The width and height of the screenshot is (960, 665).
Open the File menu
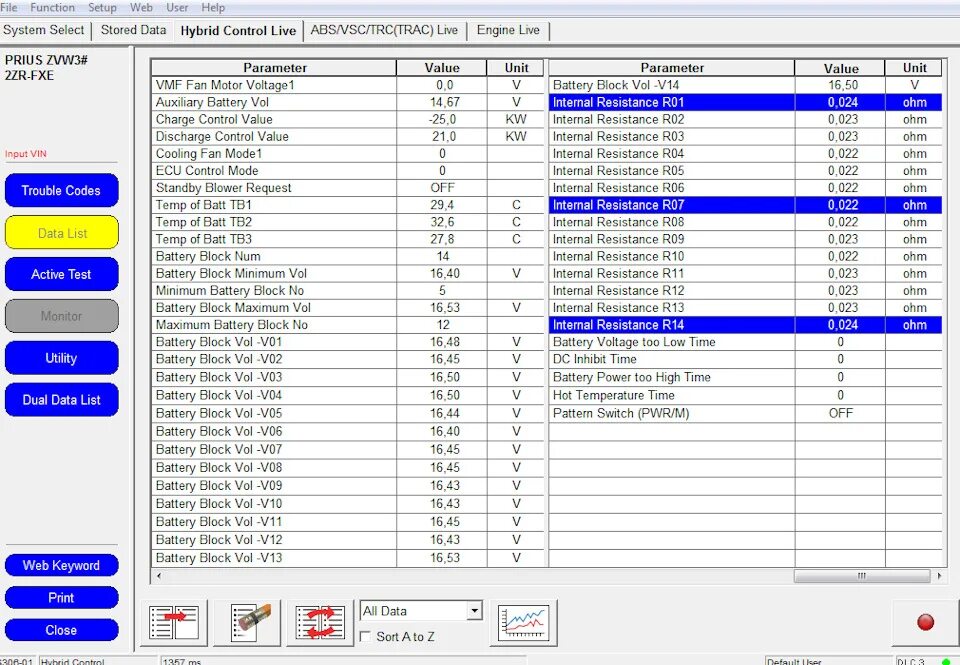pos(9,7)
